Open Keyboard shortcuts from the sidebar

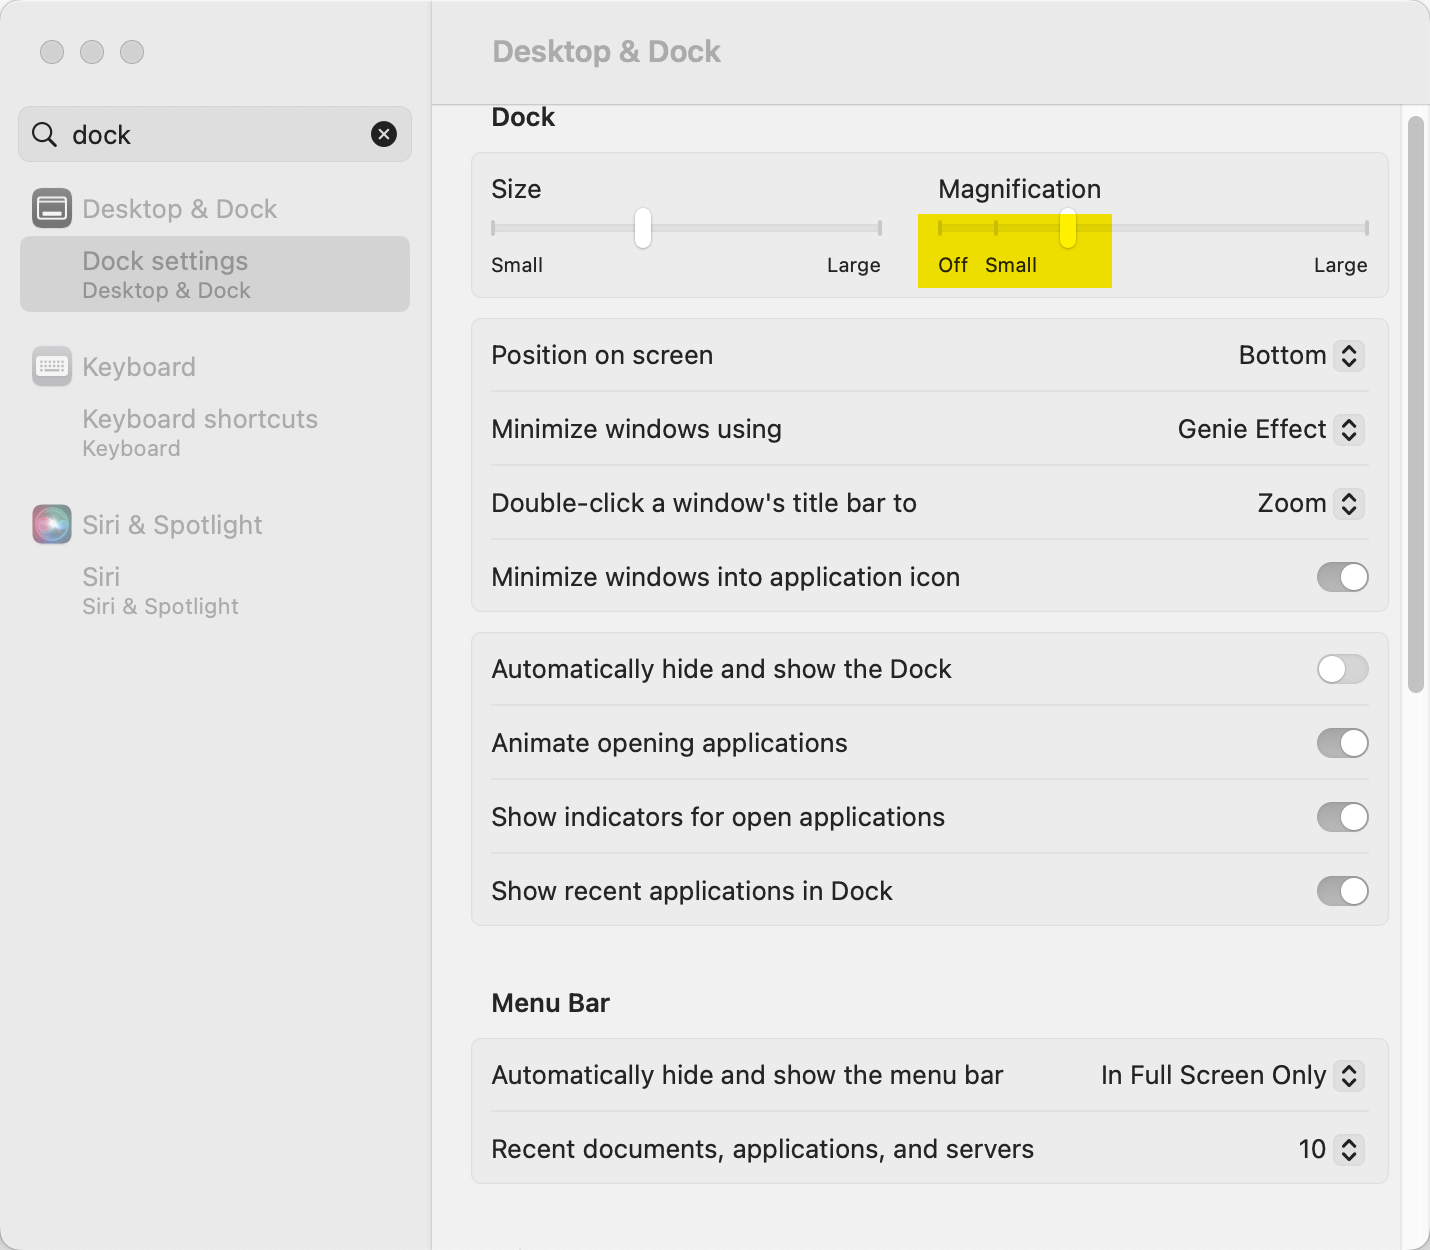(x=200, y=419)
